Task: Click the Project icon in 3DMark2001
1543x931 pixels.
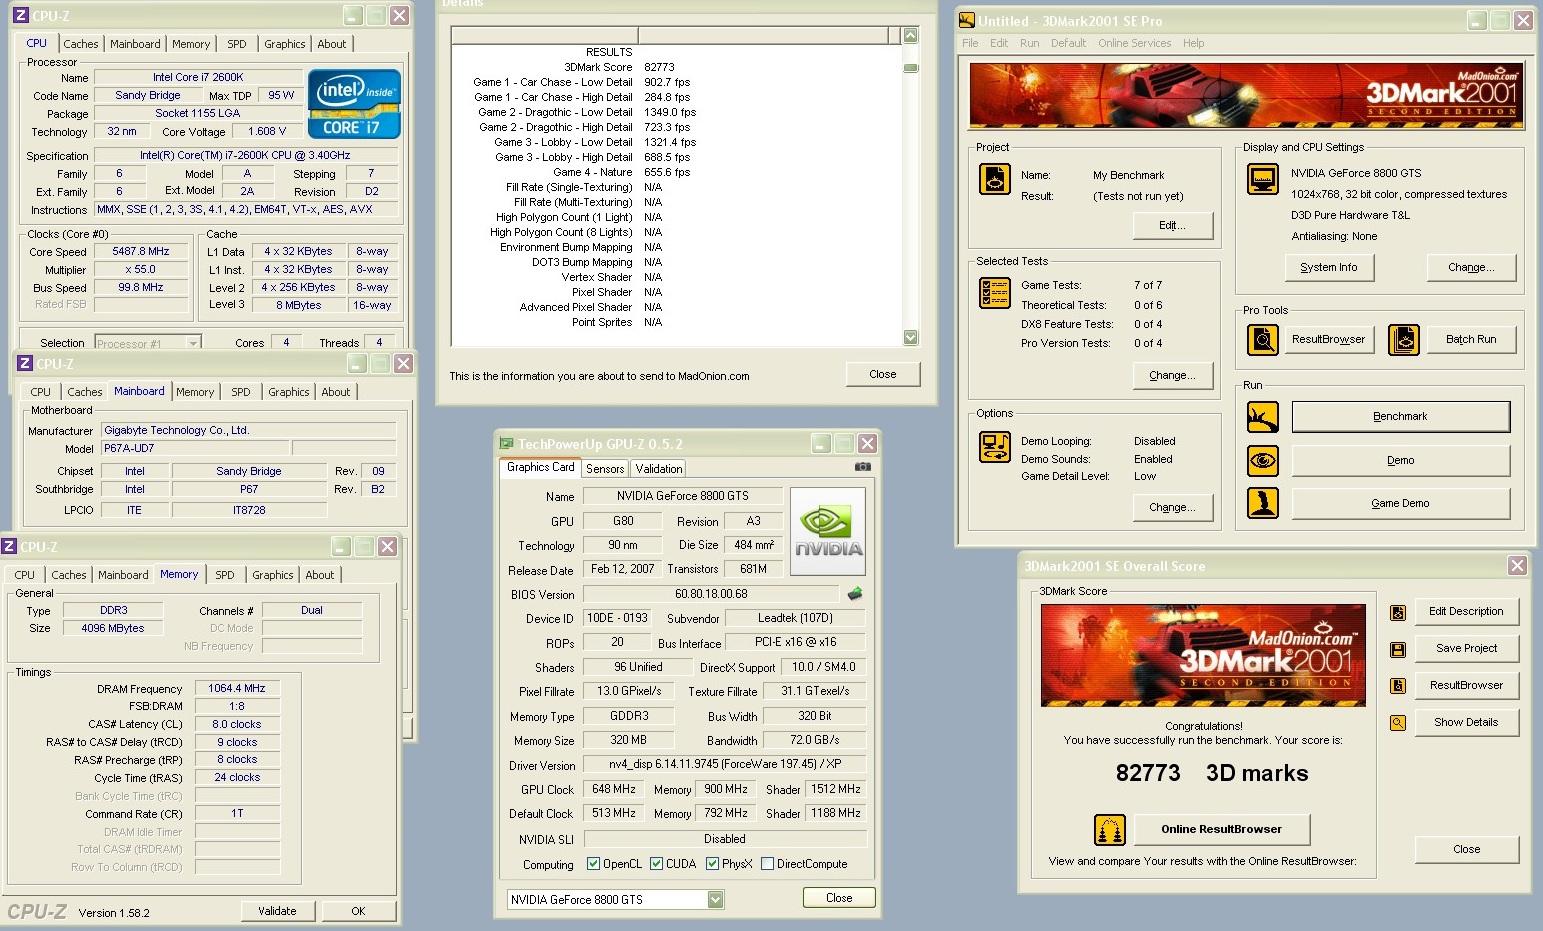Action: click(x=994, y=179)
